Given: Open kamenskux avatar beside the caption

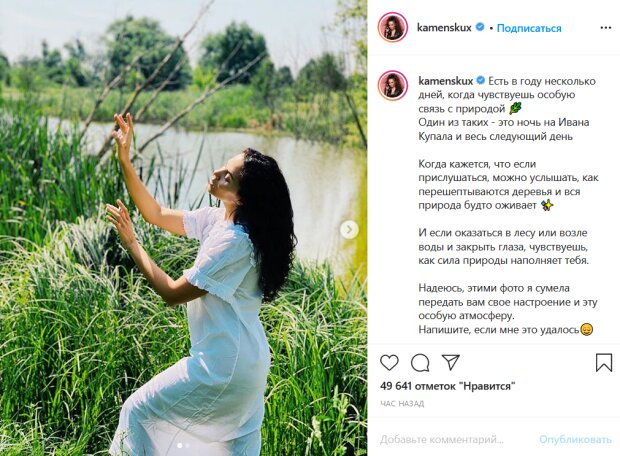Looking at the screenshot, I should tap(393, 86).
